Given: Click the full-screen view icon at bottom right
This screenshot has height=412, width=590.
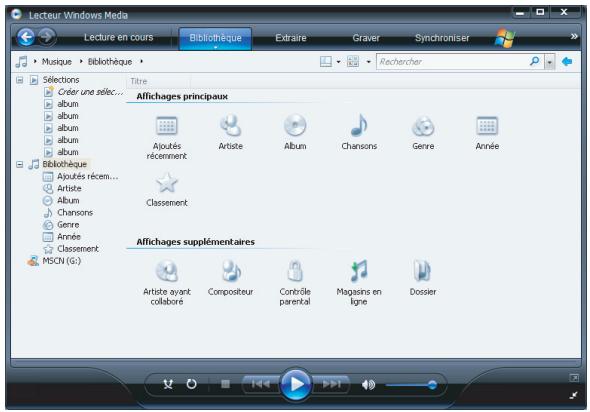Looking at the screenshot, I should tap(574, 377).
